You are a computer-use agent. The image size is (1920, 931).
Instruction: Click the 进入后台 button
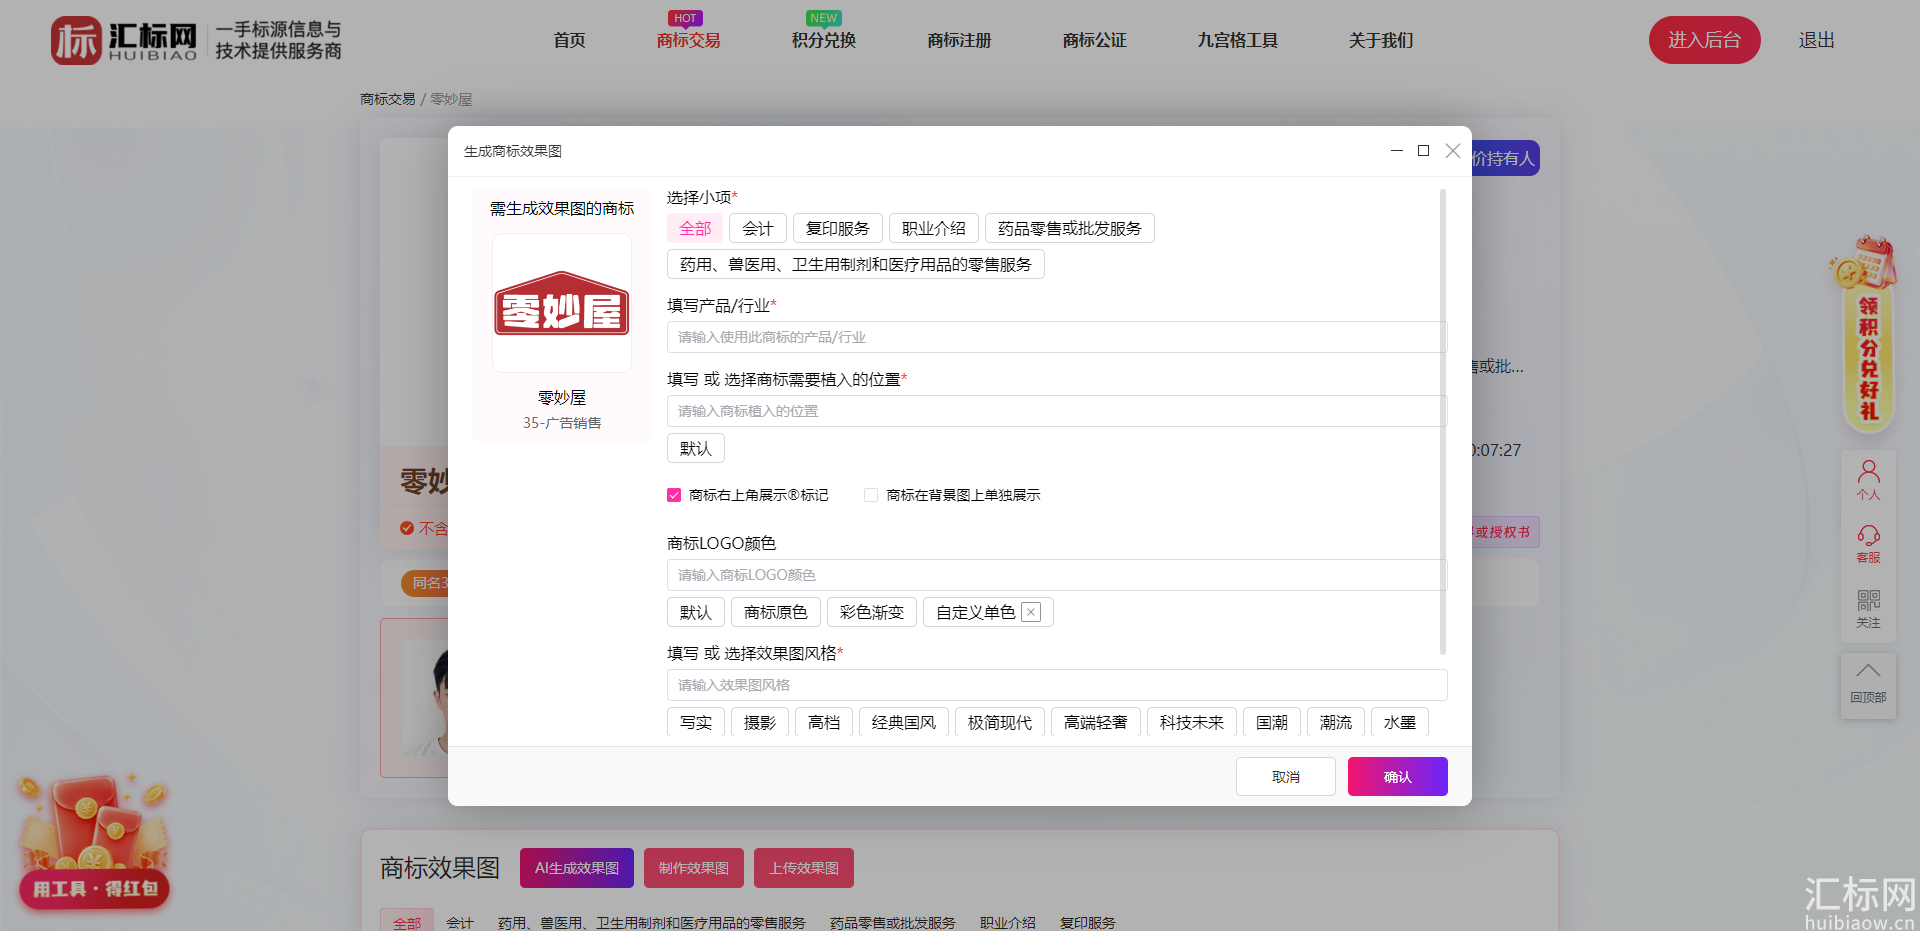pos(1705,40)
